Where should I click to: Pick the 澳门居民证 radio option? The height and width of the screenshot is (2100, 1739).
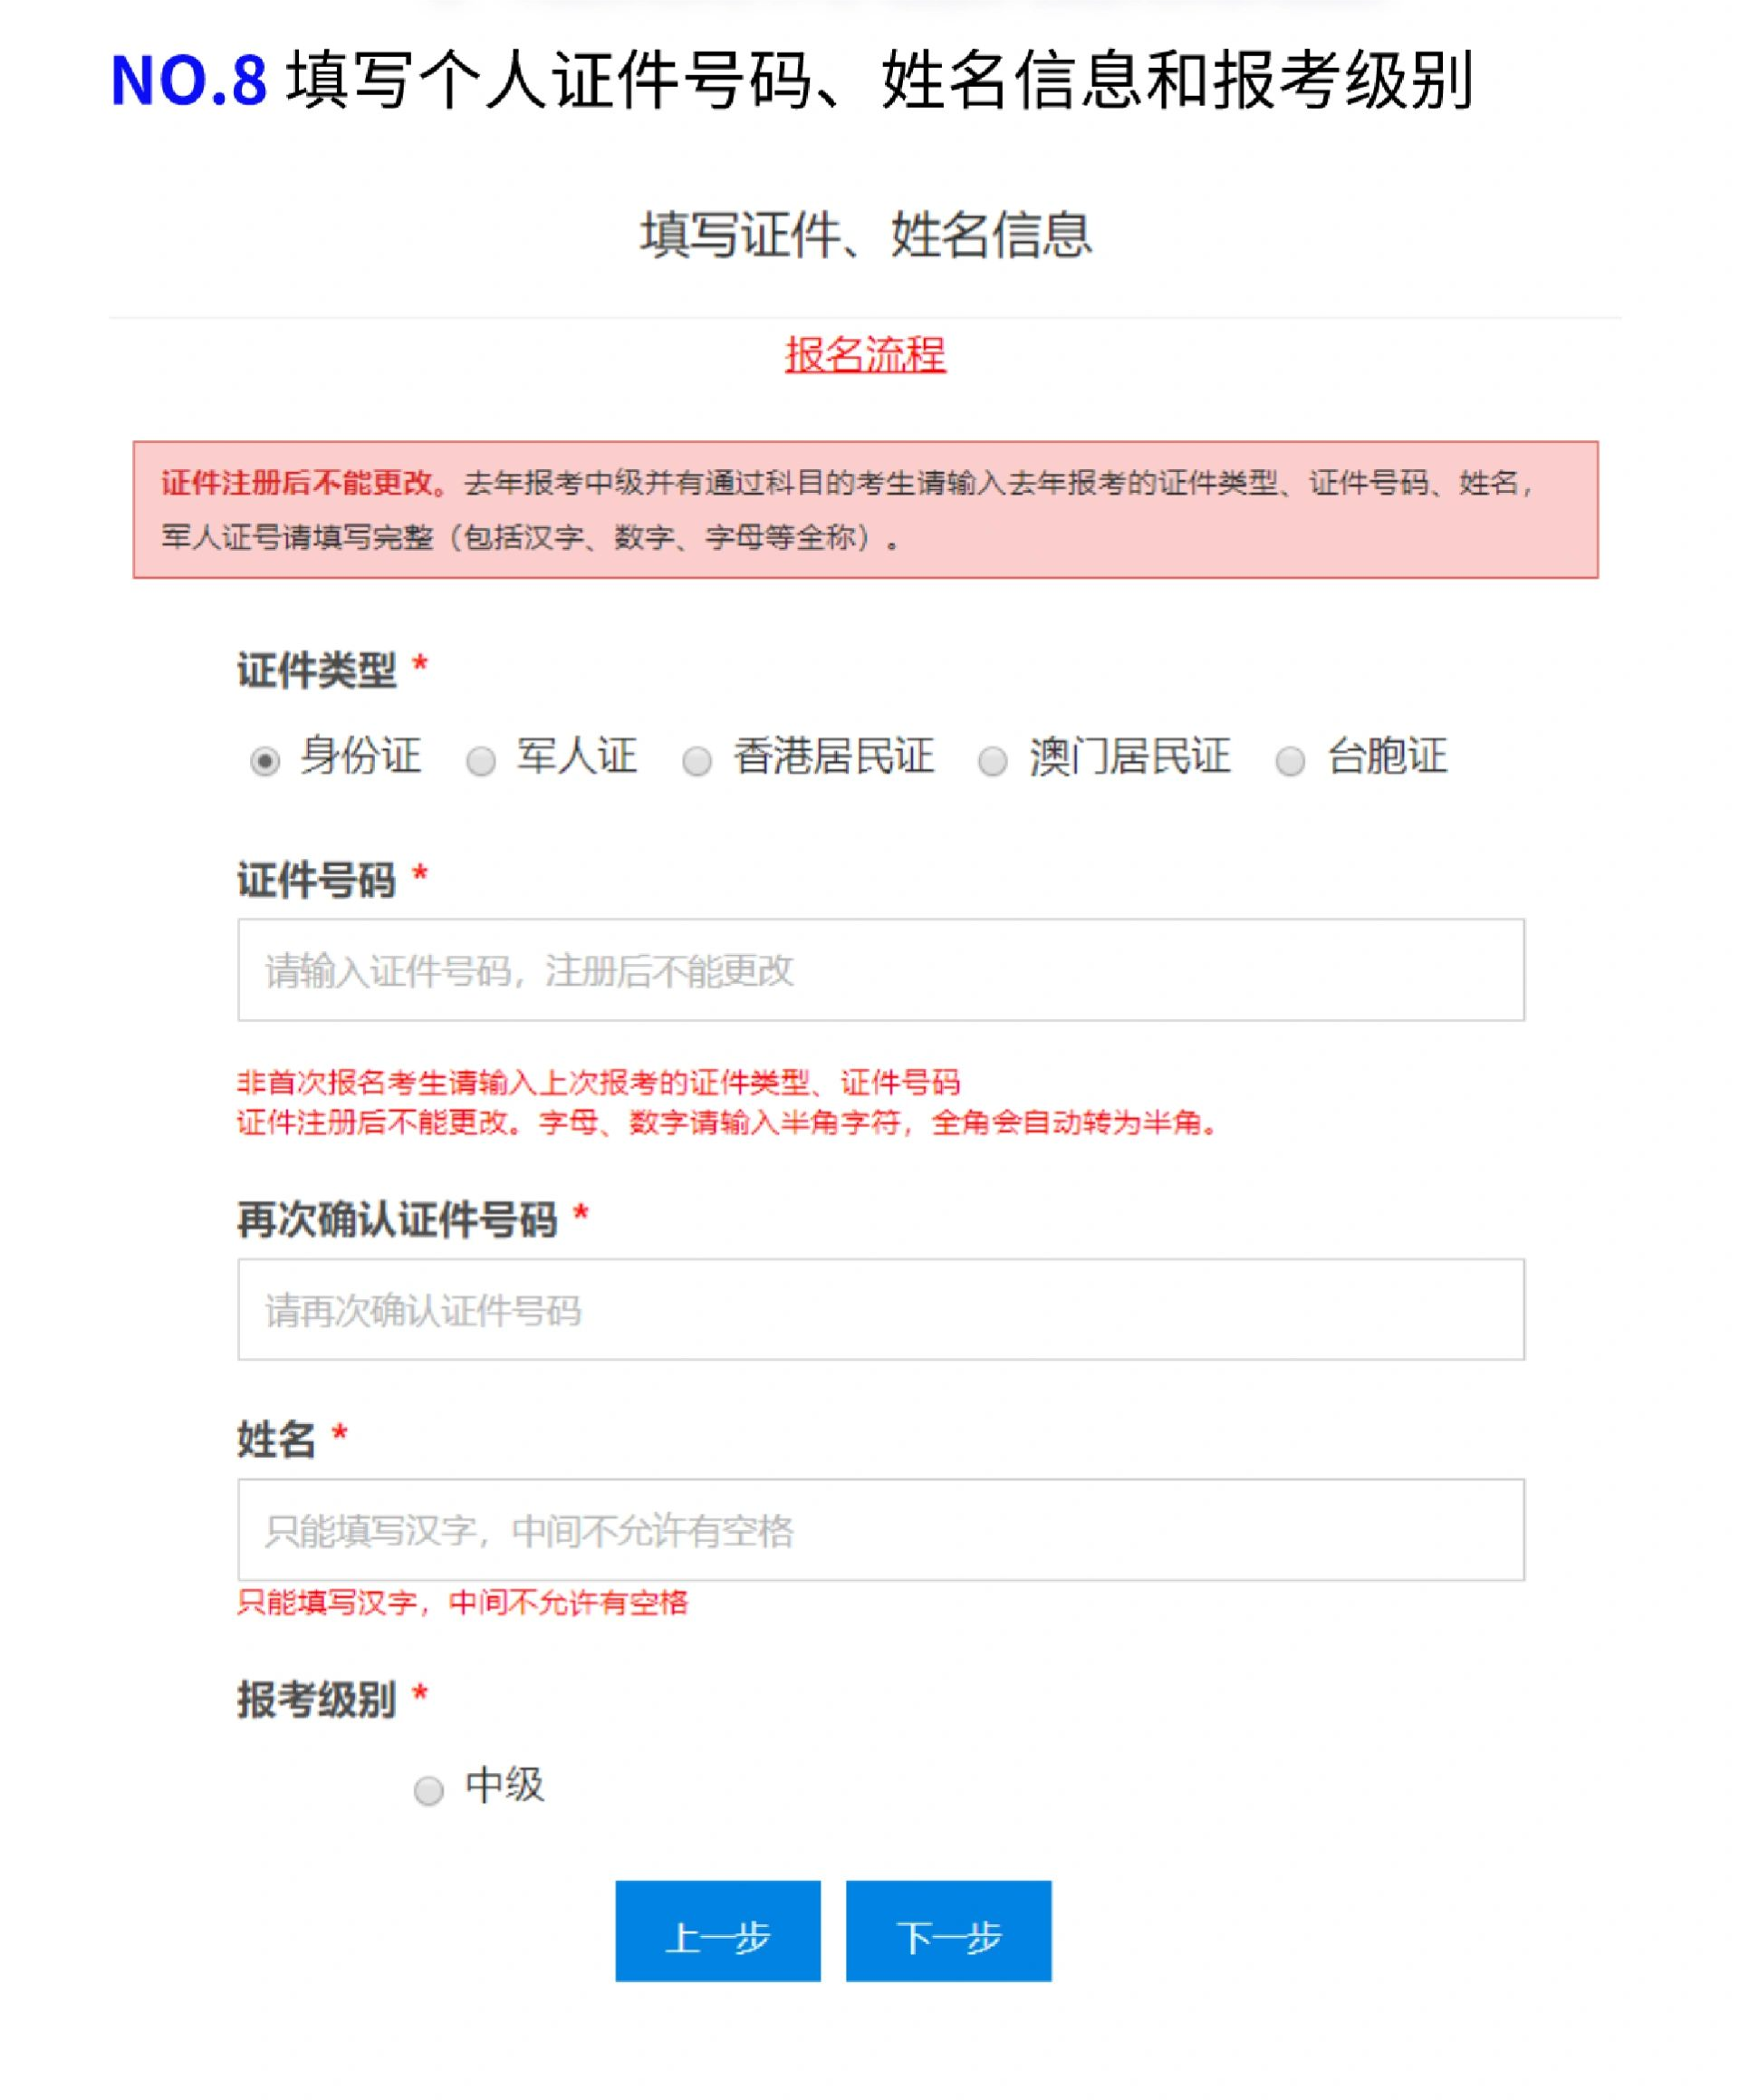pyautogui.click(x=992, y=761)
